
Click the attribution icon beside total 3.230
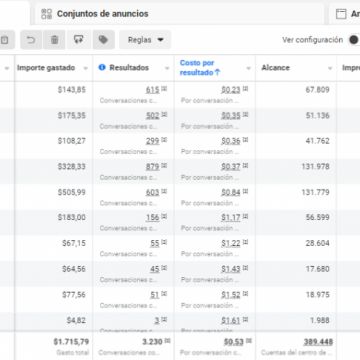coord(168,341)
